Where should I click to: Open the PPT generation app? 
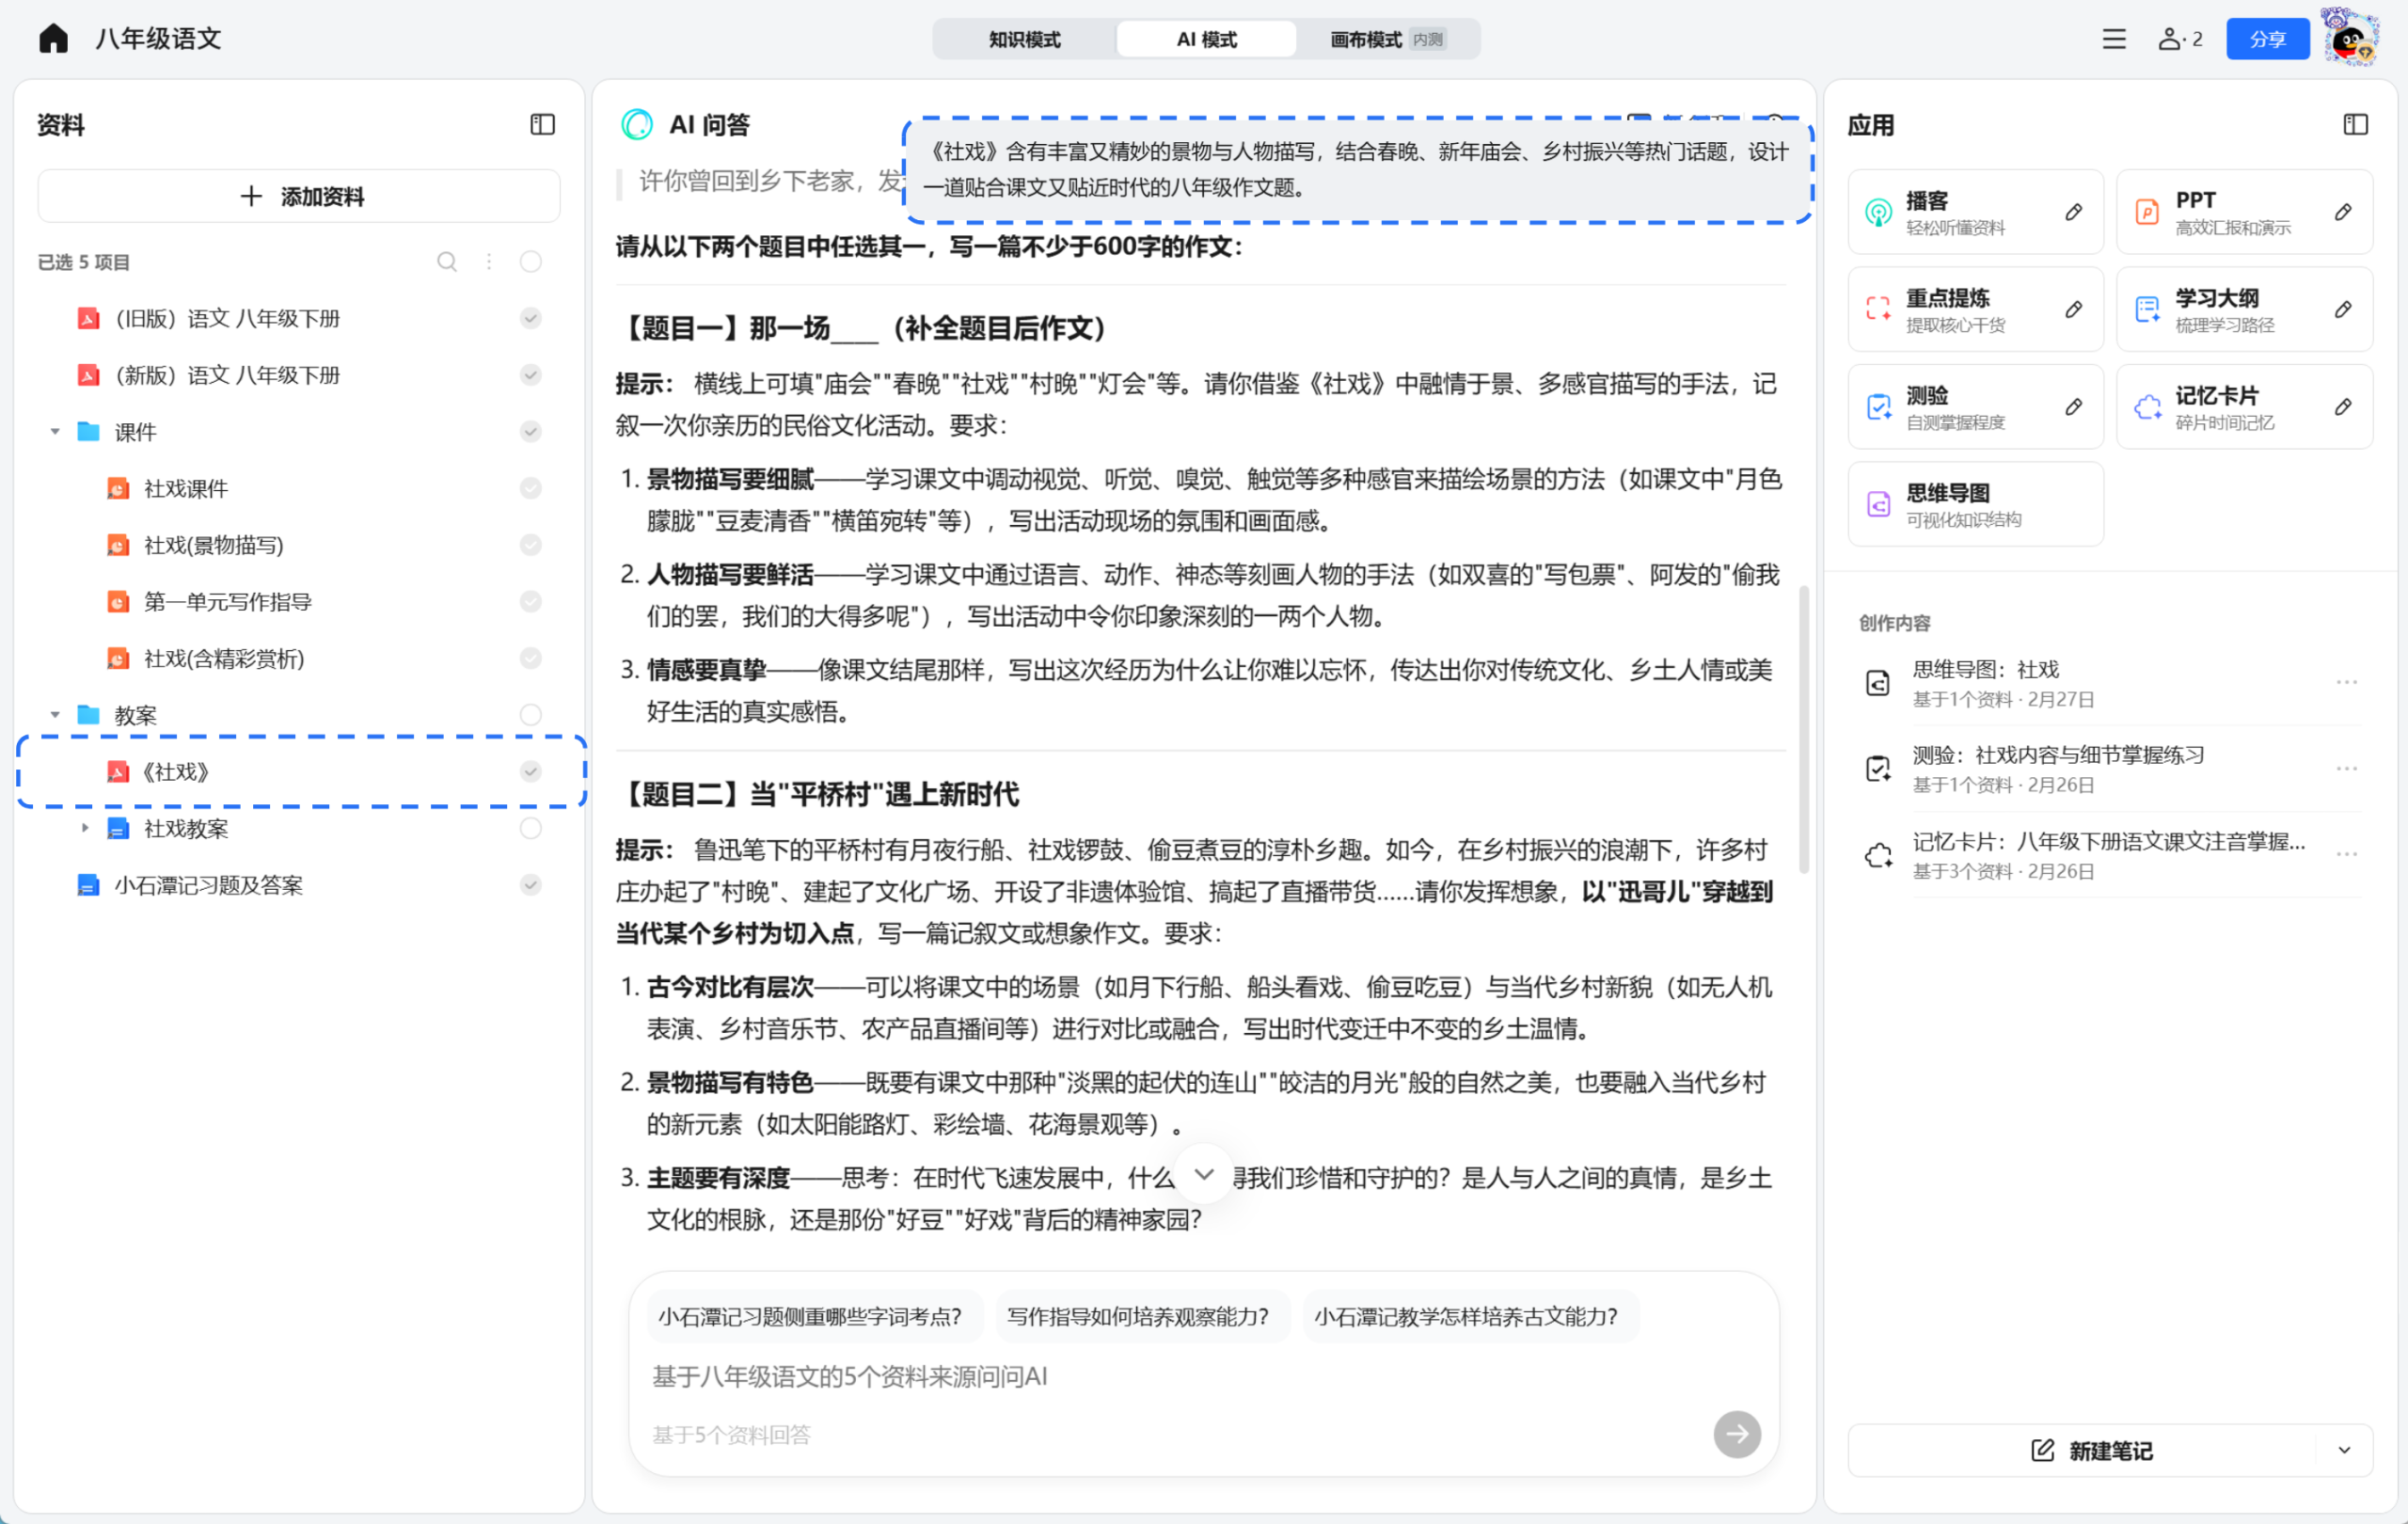[2243, 211]
